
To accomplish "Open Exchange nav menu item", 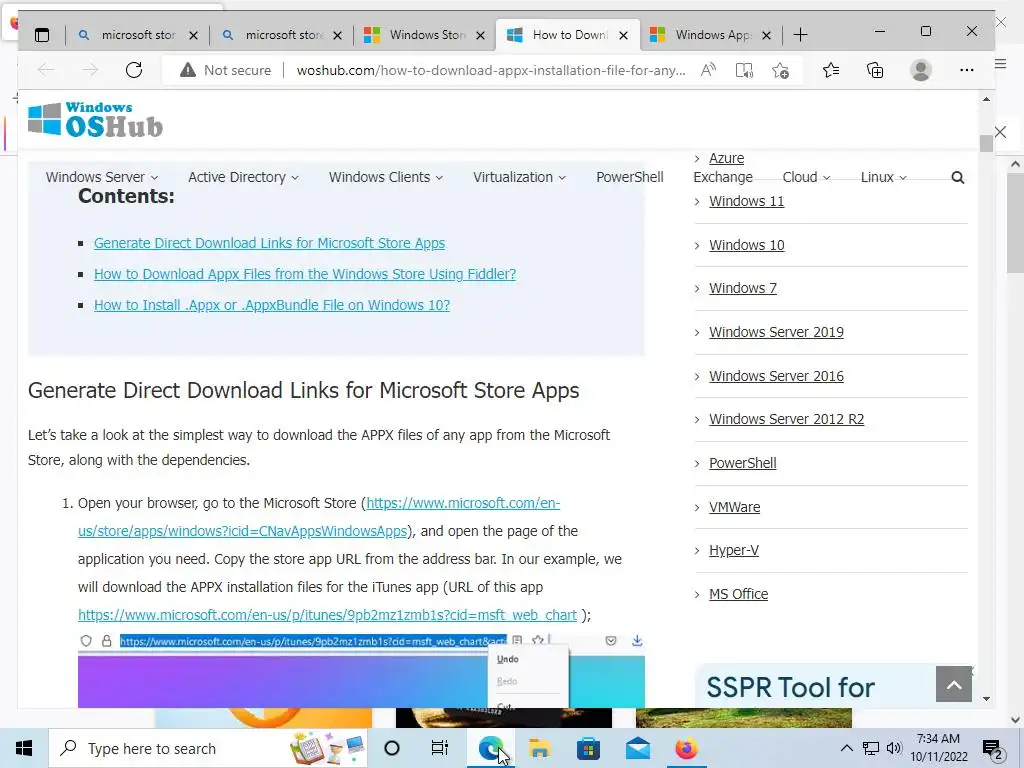I will 723,178.
